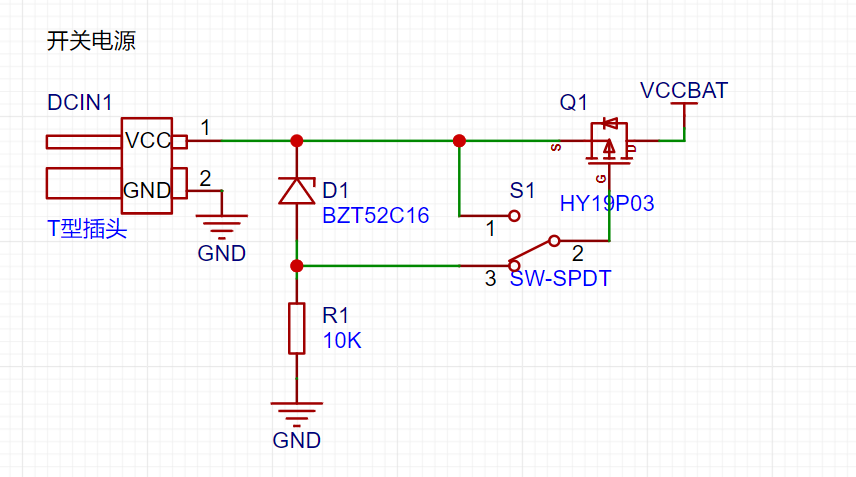Click the BZT52C16 part value

click(x=376, y=216)
